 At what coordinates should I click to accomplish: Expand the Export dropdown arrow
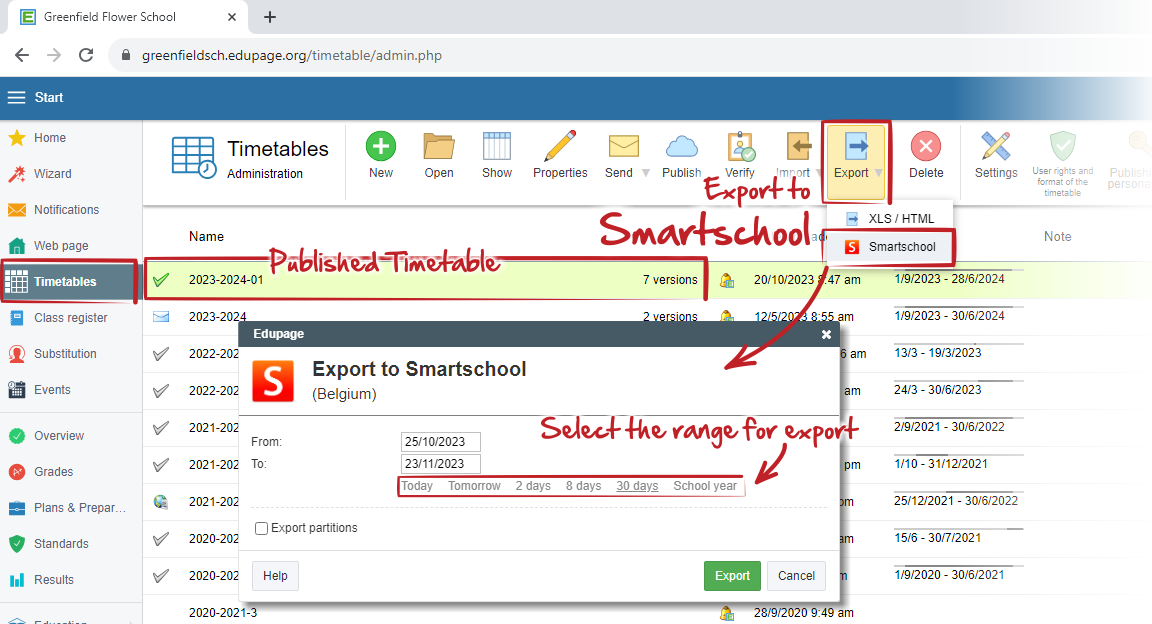[879, 173]
